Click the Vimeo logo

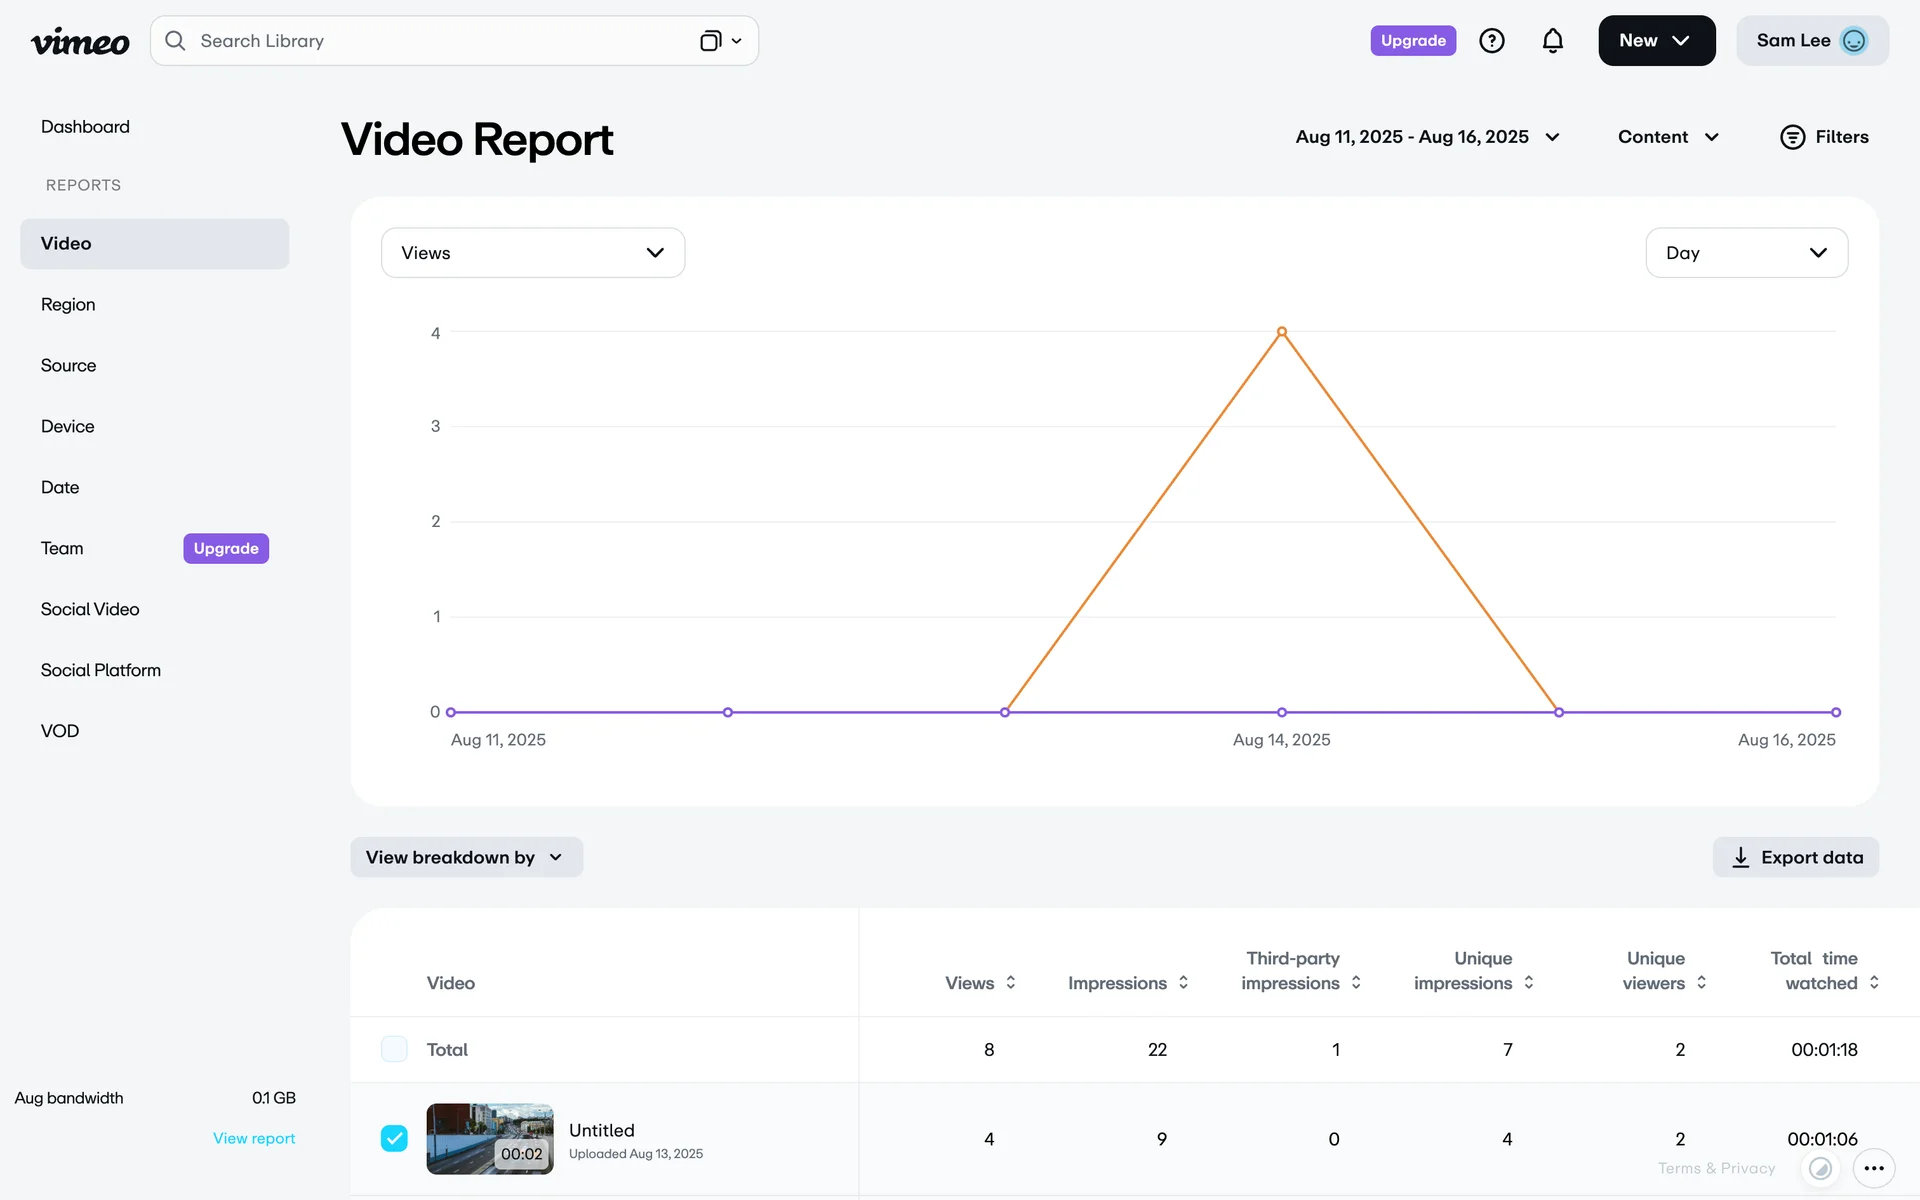tap(80, 41)
